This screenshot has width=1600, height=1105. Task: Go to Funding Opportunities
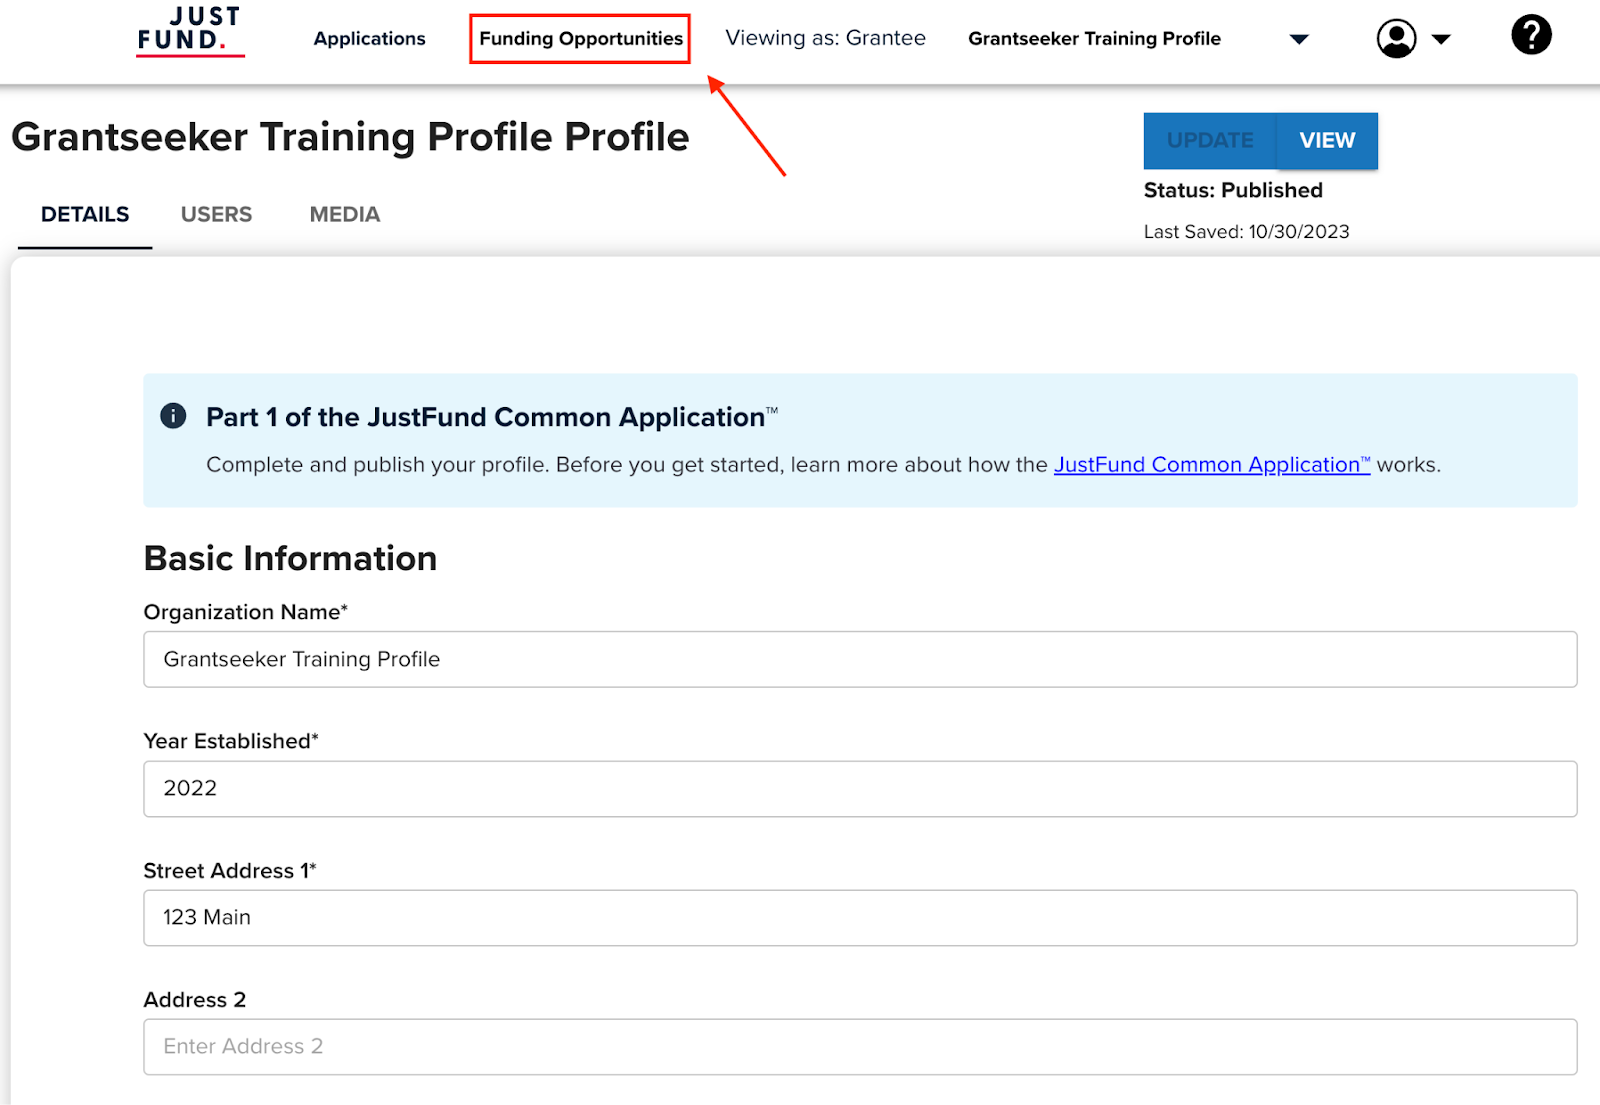tap(581, 39)
